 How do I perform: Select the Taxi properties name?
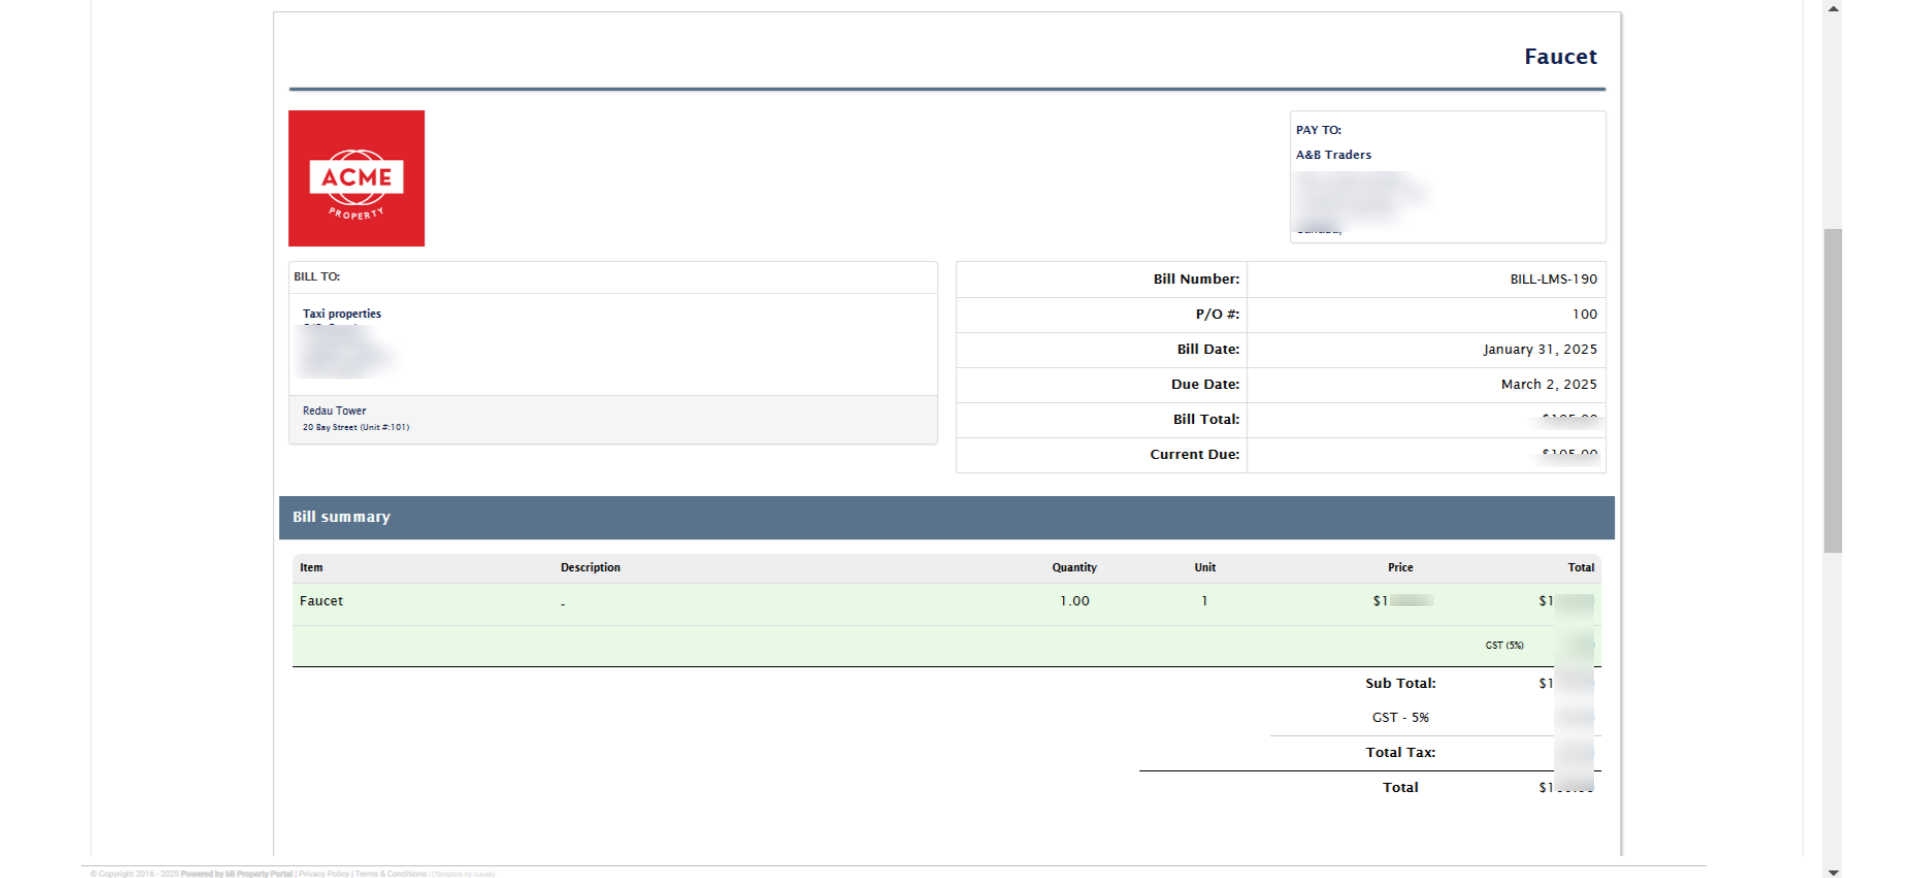click(x=342, y=314)
